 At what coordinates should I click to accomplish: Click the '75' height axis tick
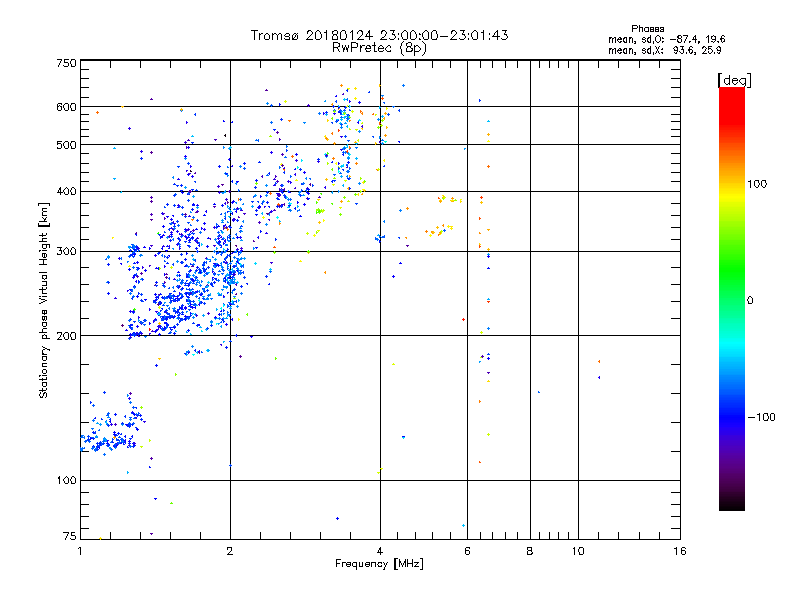pyautogui.click(x=70, y=536)
